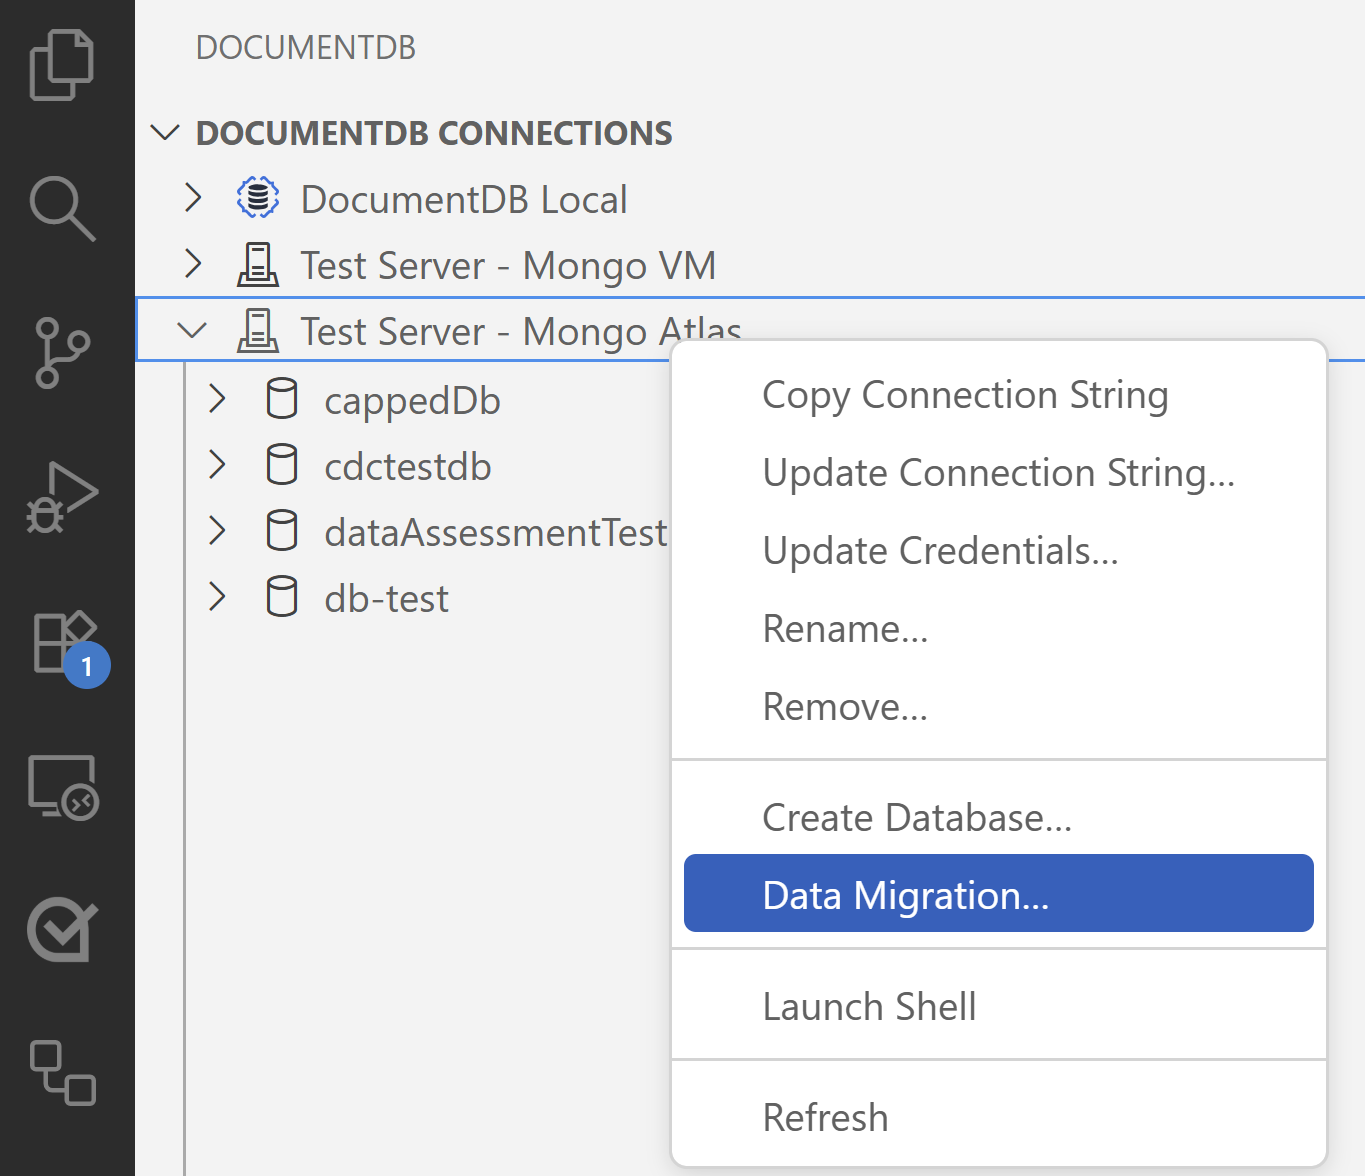Select the cdctestdb tree item
Screen dimensions: 1365x1176
pyautogui.click(x=408, y=464)
